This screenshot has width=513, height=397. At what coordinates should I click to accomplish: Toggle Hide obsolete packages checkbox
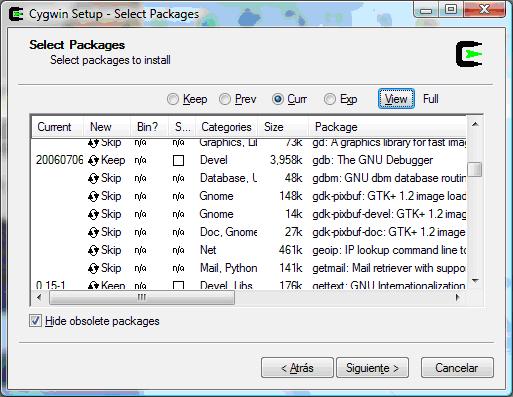35,321
